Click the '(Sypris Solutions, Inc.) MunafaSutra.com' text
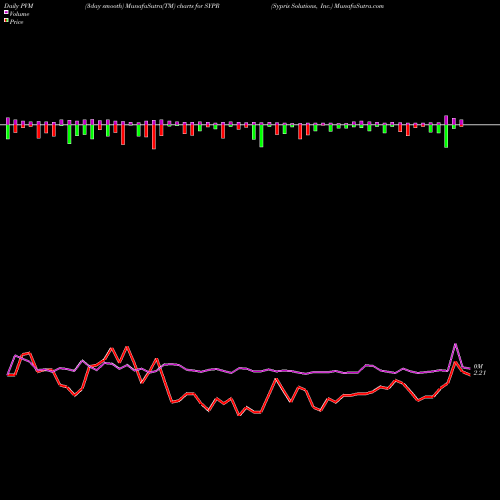Viewport: 500px width, 500px height. (x=327, y=6)
